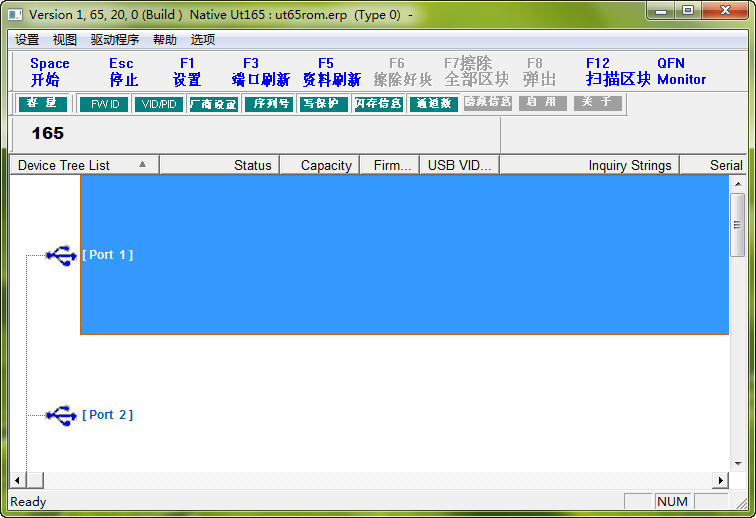Image resolution: width=756 pixels, height=518 pixels.
Task: Click the Port 2 USB icon
Action: (61, 415)
